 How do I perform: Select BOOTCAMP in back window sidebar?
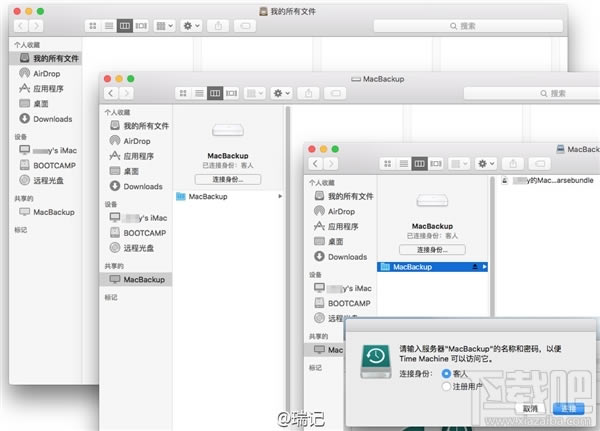point(46,165)
